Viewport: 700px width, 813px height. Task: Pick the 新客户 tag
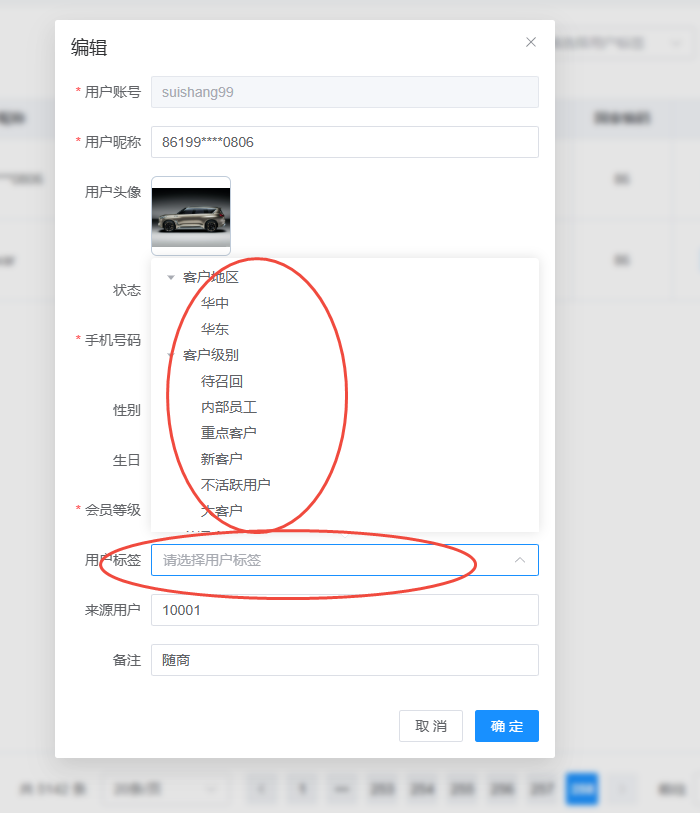(x=222, y=459)
